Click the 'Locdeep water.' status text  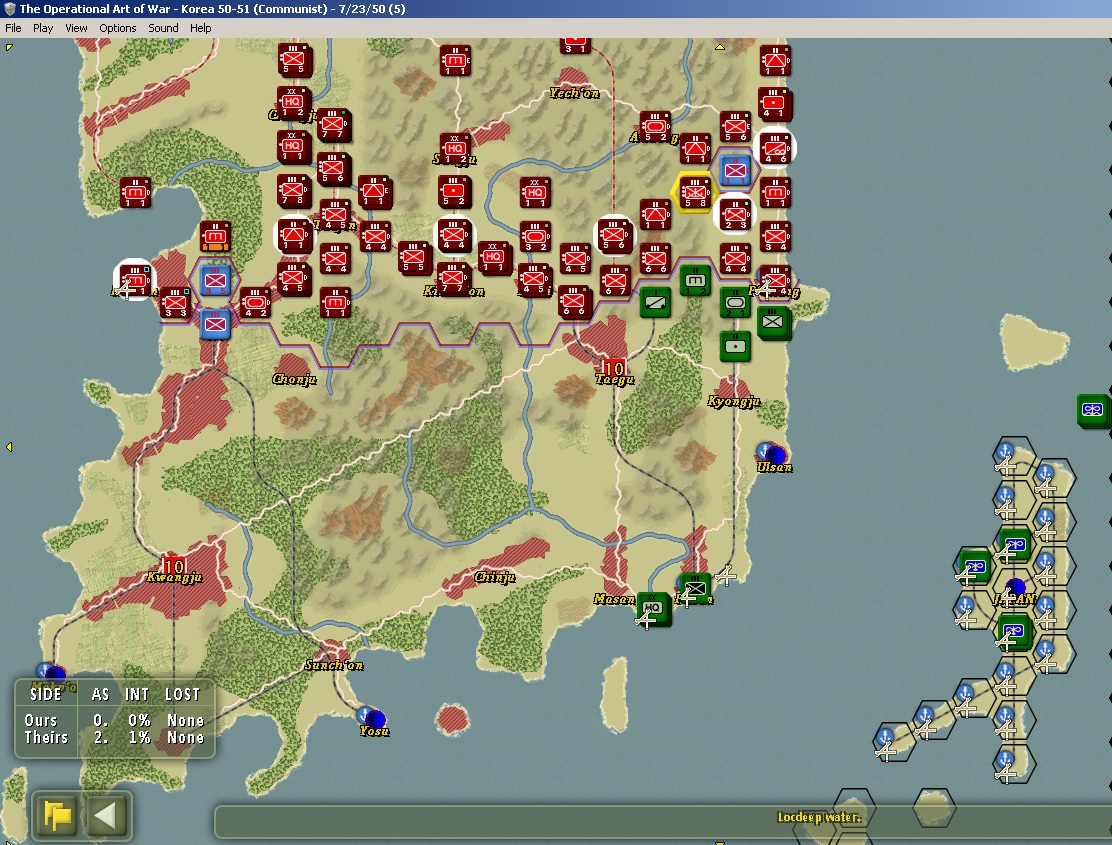[819, 817]
